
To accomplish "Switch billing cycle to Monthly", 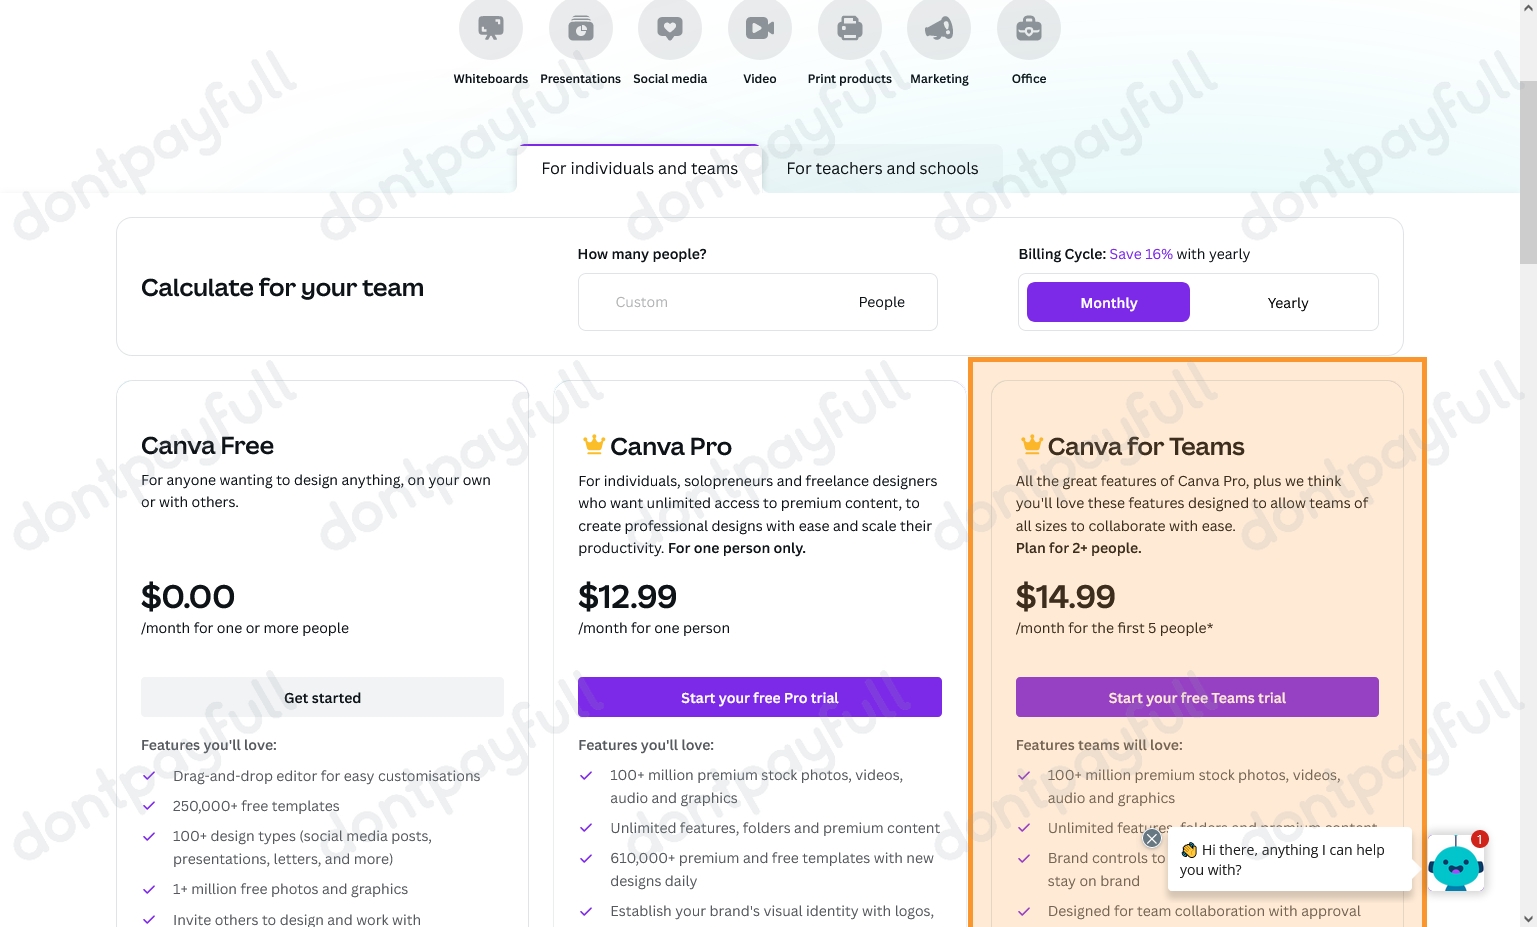I will pos(1108,302).
